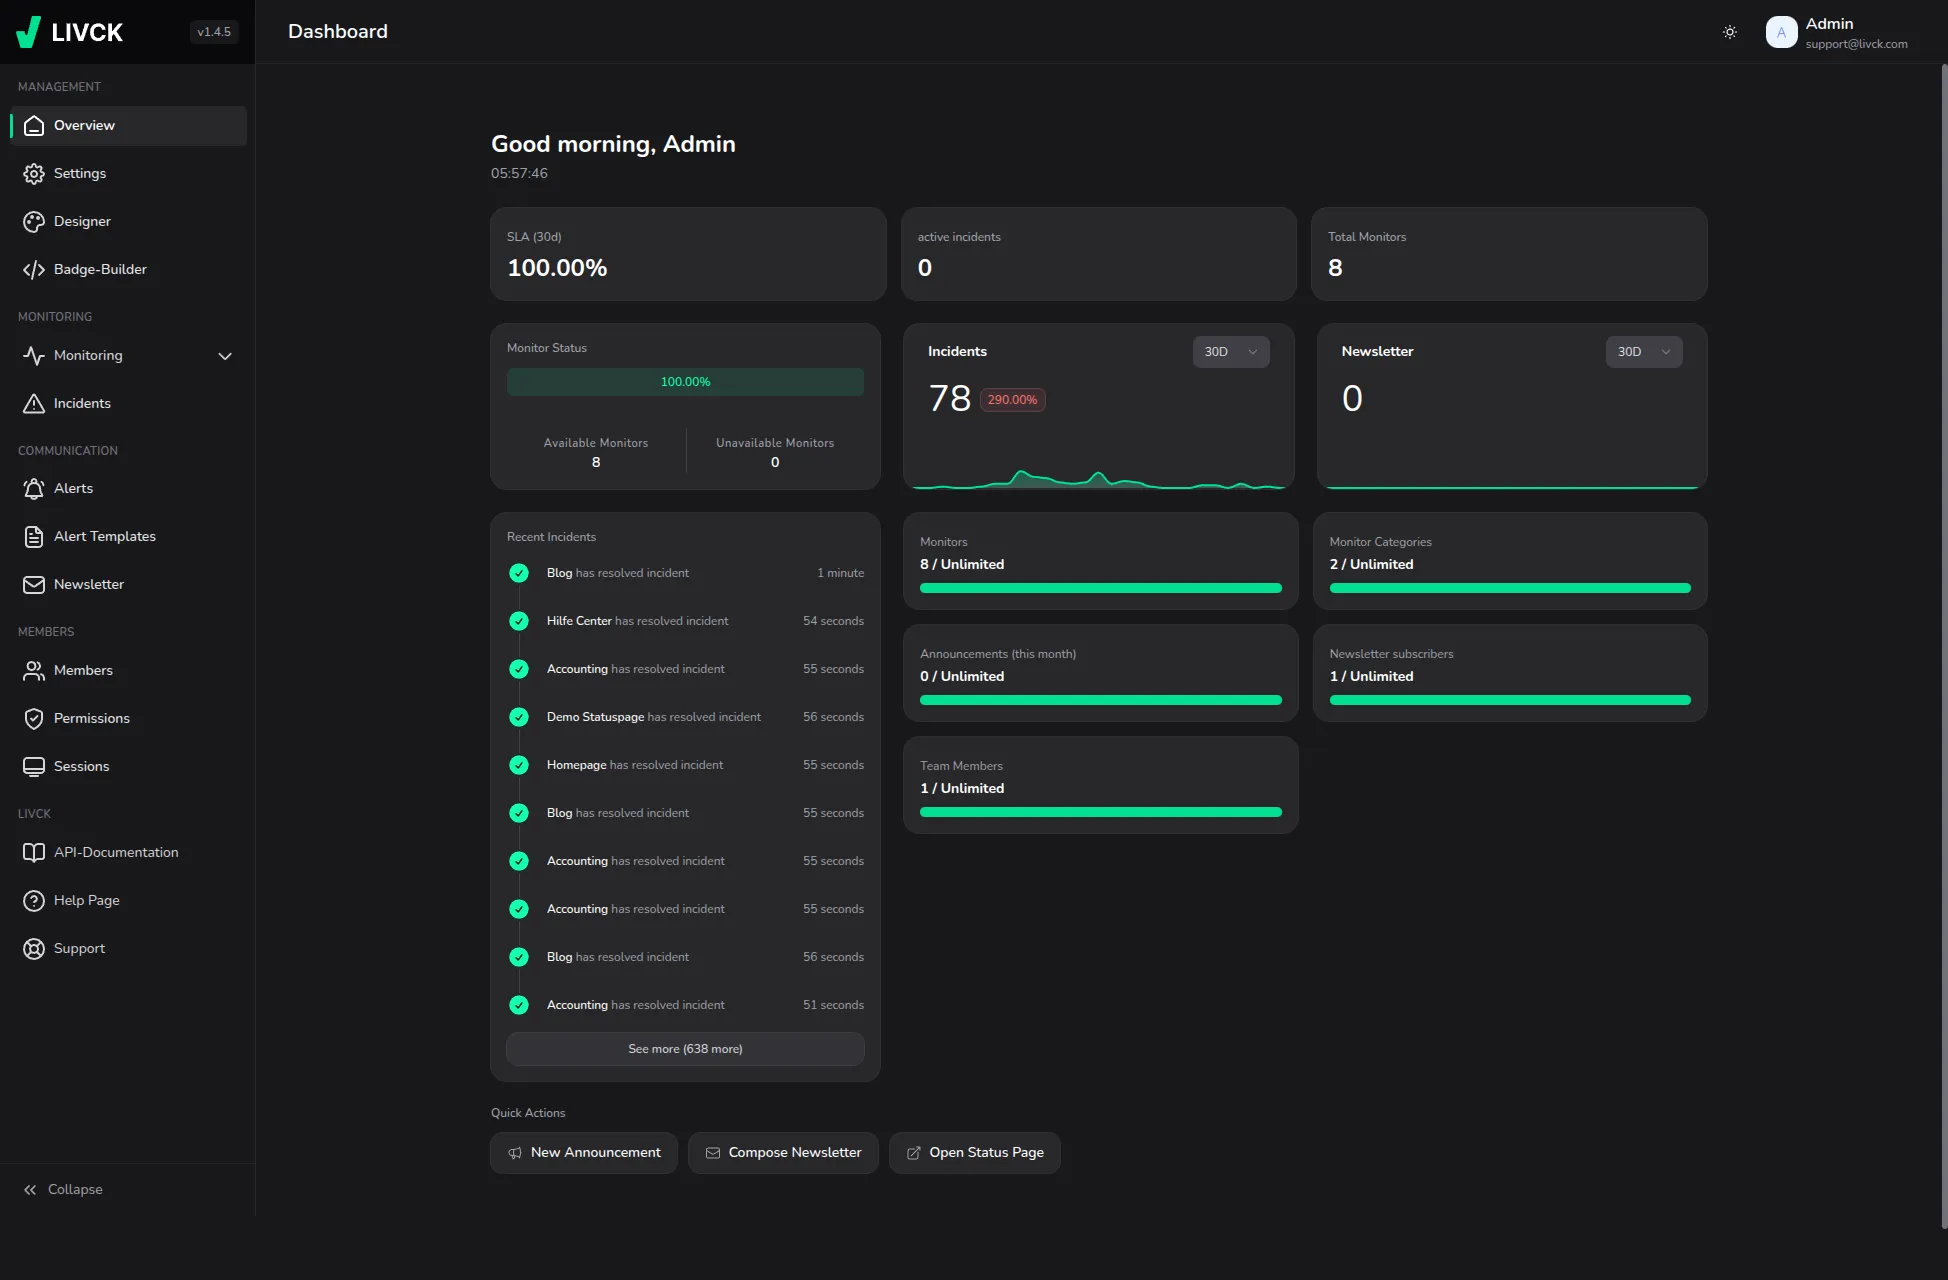Open Alerts via the bell icon

point(34,489)
